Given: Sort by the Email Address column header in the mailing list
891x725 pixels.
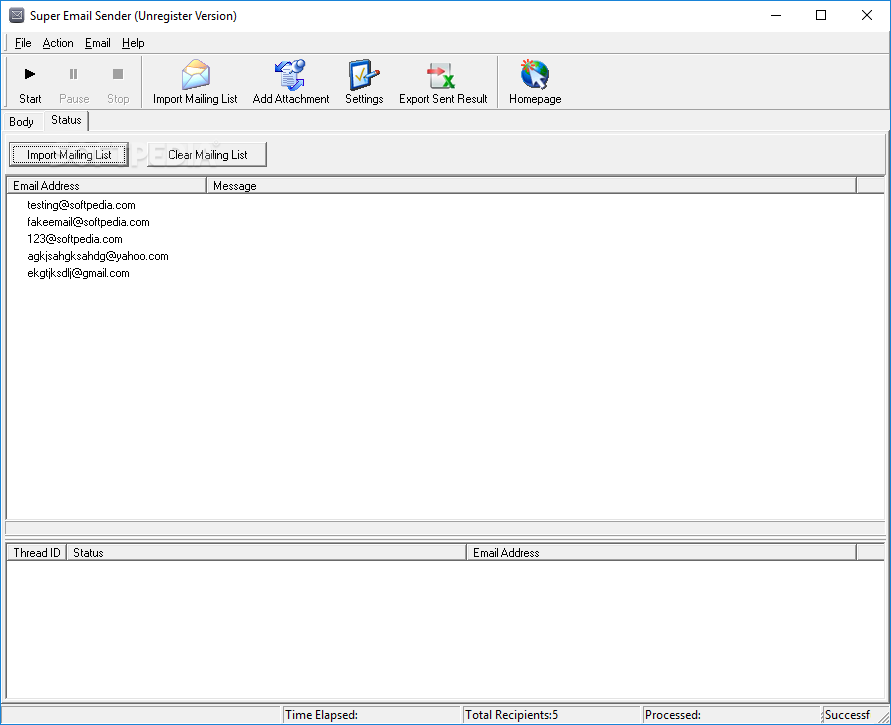Looking at the screenshot, I should point(106,186).
